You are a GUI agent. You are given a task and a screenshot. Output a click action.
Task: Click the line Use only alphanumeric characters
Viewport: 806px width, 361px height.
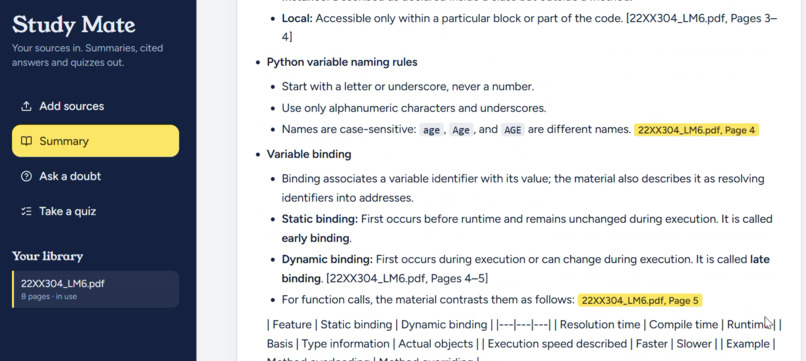[414, 109]
